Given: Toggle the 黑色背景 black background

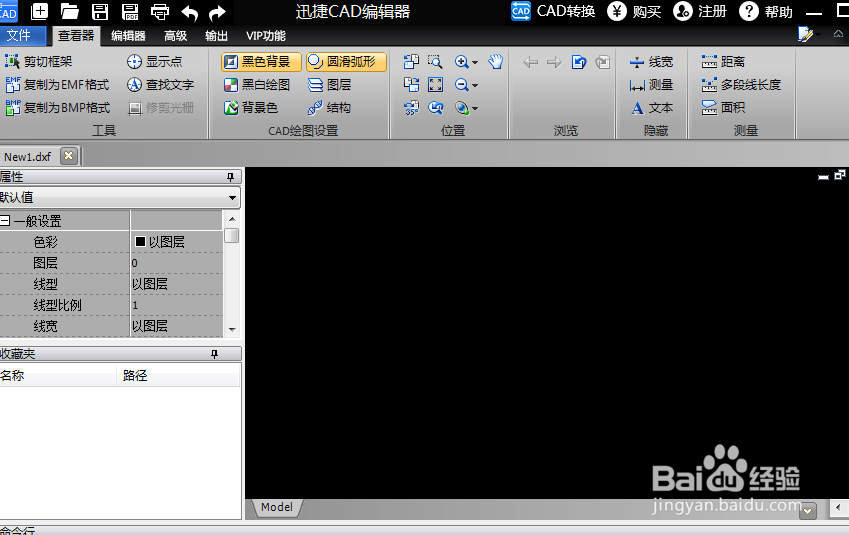Looking at the screenshot, I should 261,62.
